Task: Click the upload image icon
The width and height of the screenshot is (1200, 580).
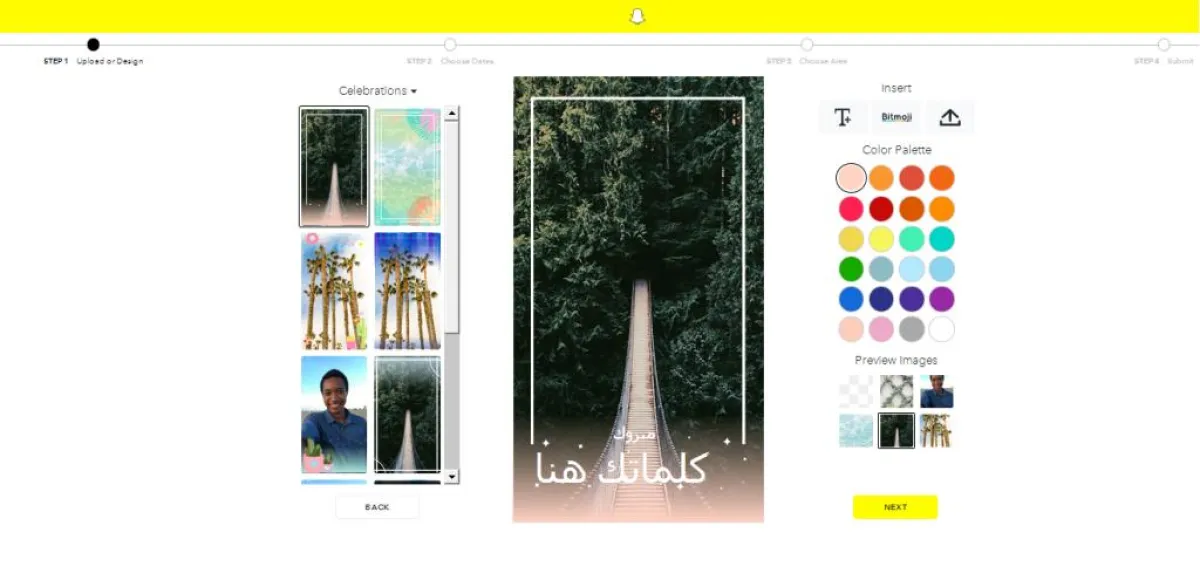Action: pyautogui.click(x=950, y=117)
